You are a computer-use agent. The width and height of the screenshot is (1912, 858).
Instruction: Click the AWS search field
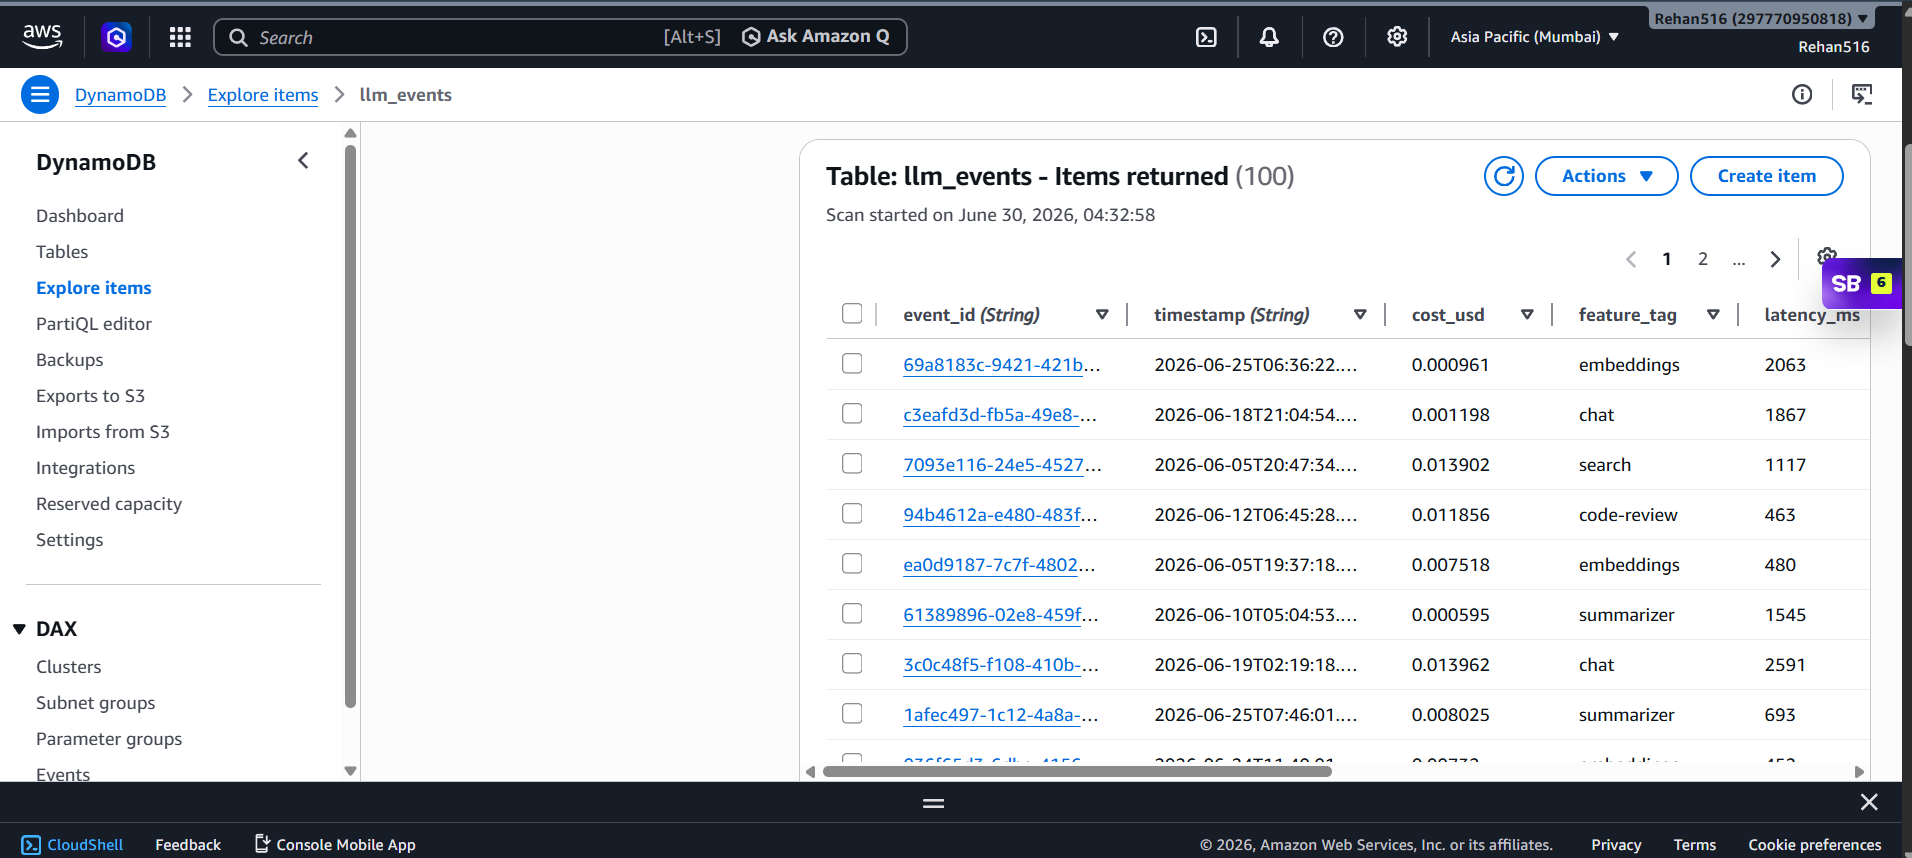[x=560, y=37]
